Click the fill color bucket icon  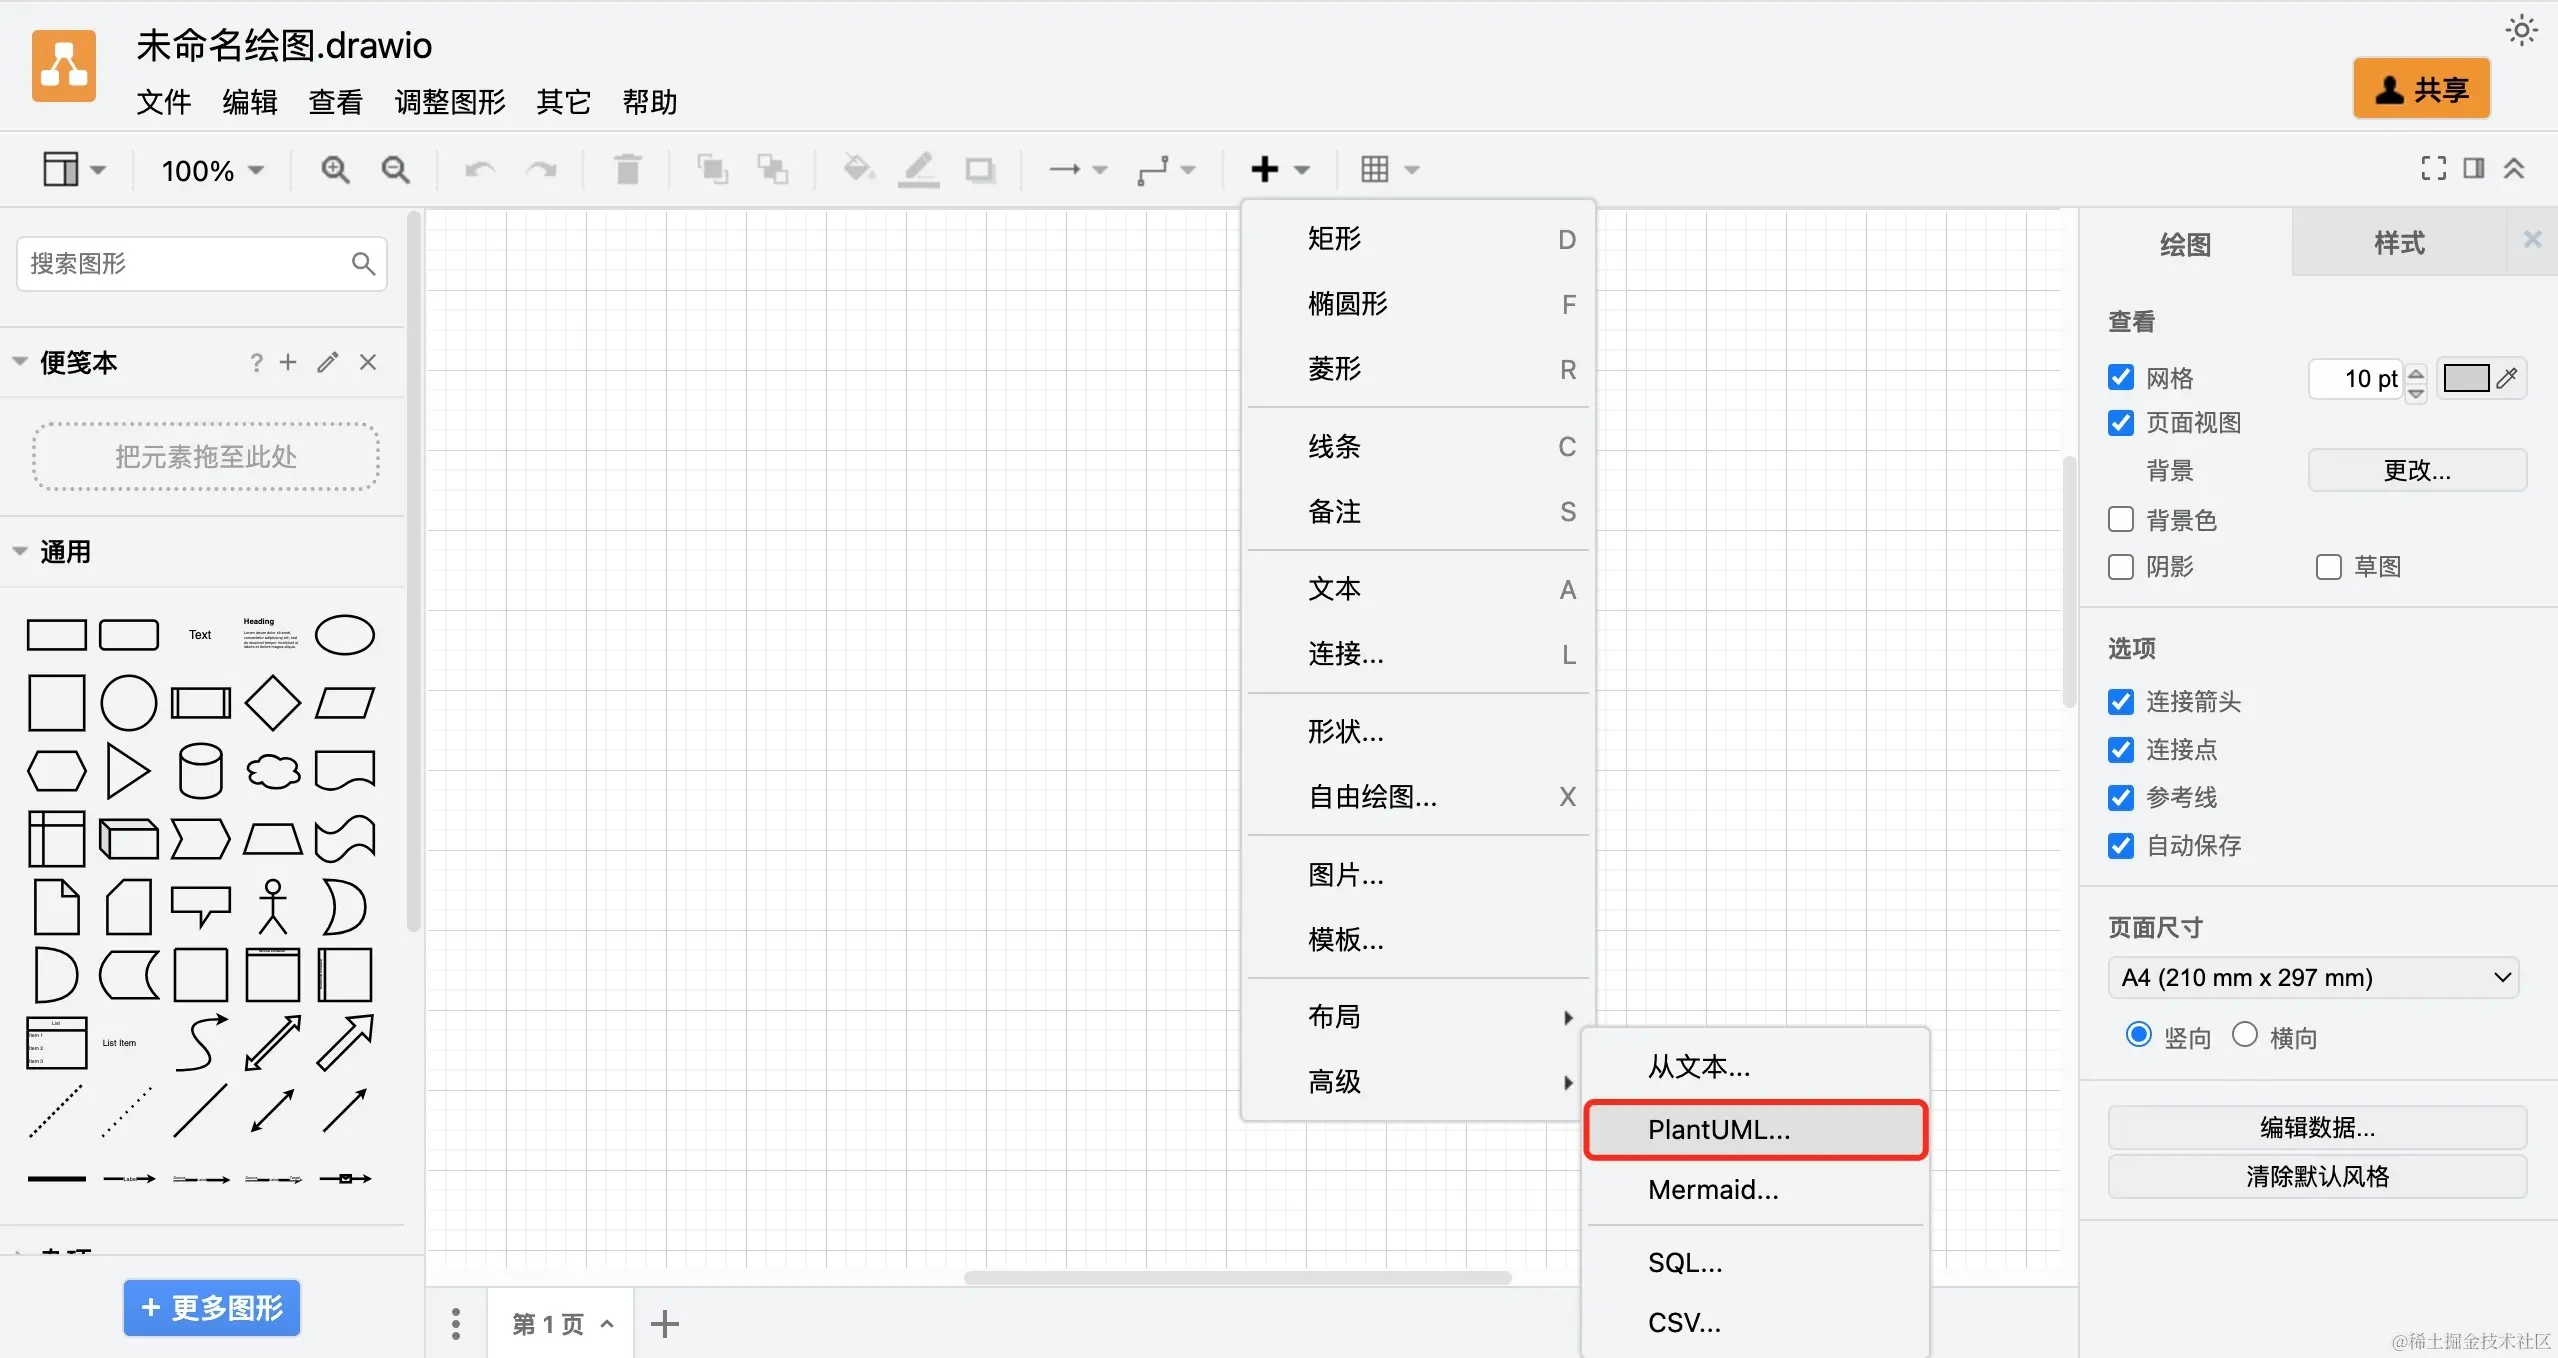click(x=858, y=170)
